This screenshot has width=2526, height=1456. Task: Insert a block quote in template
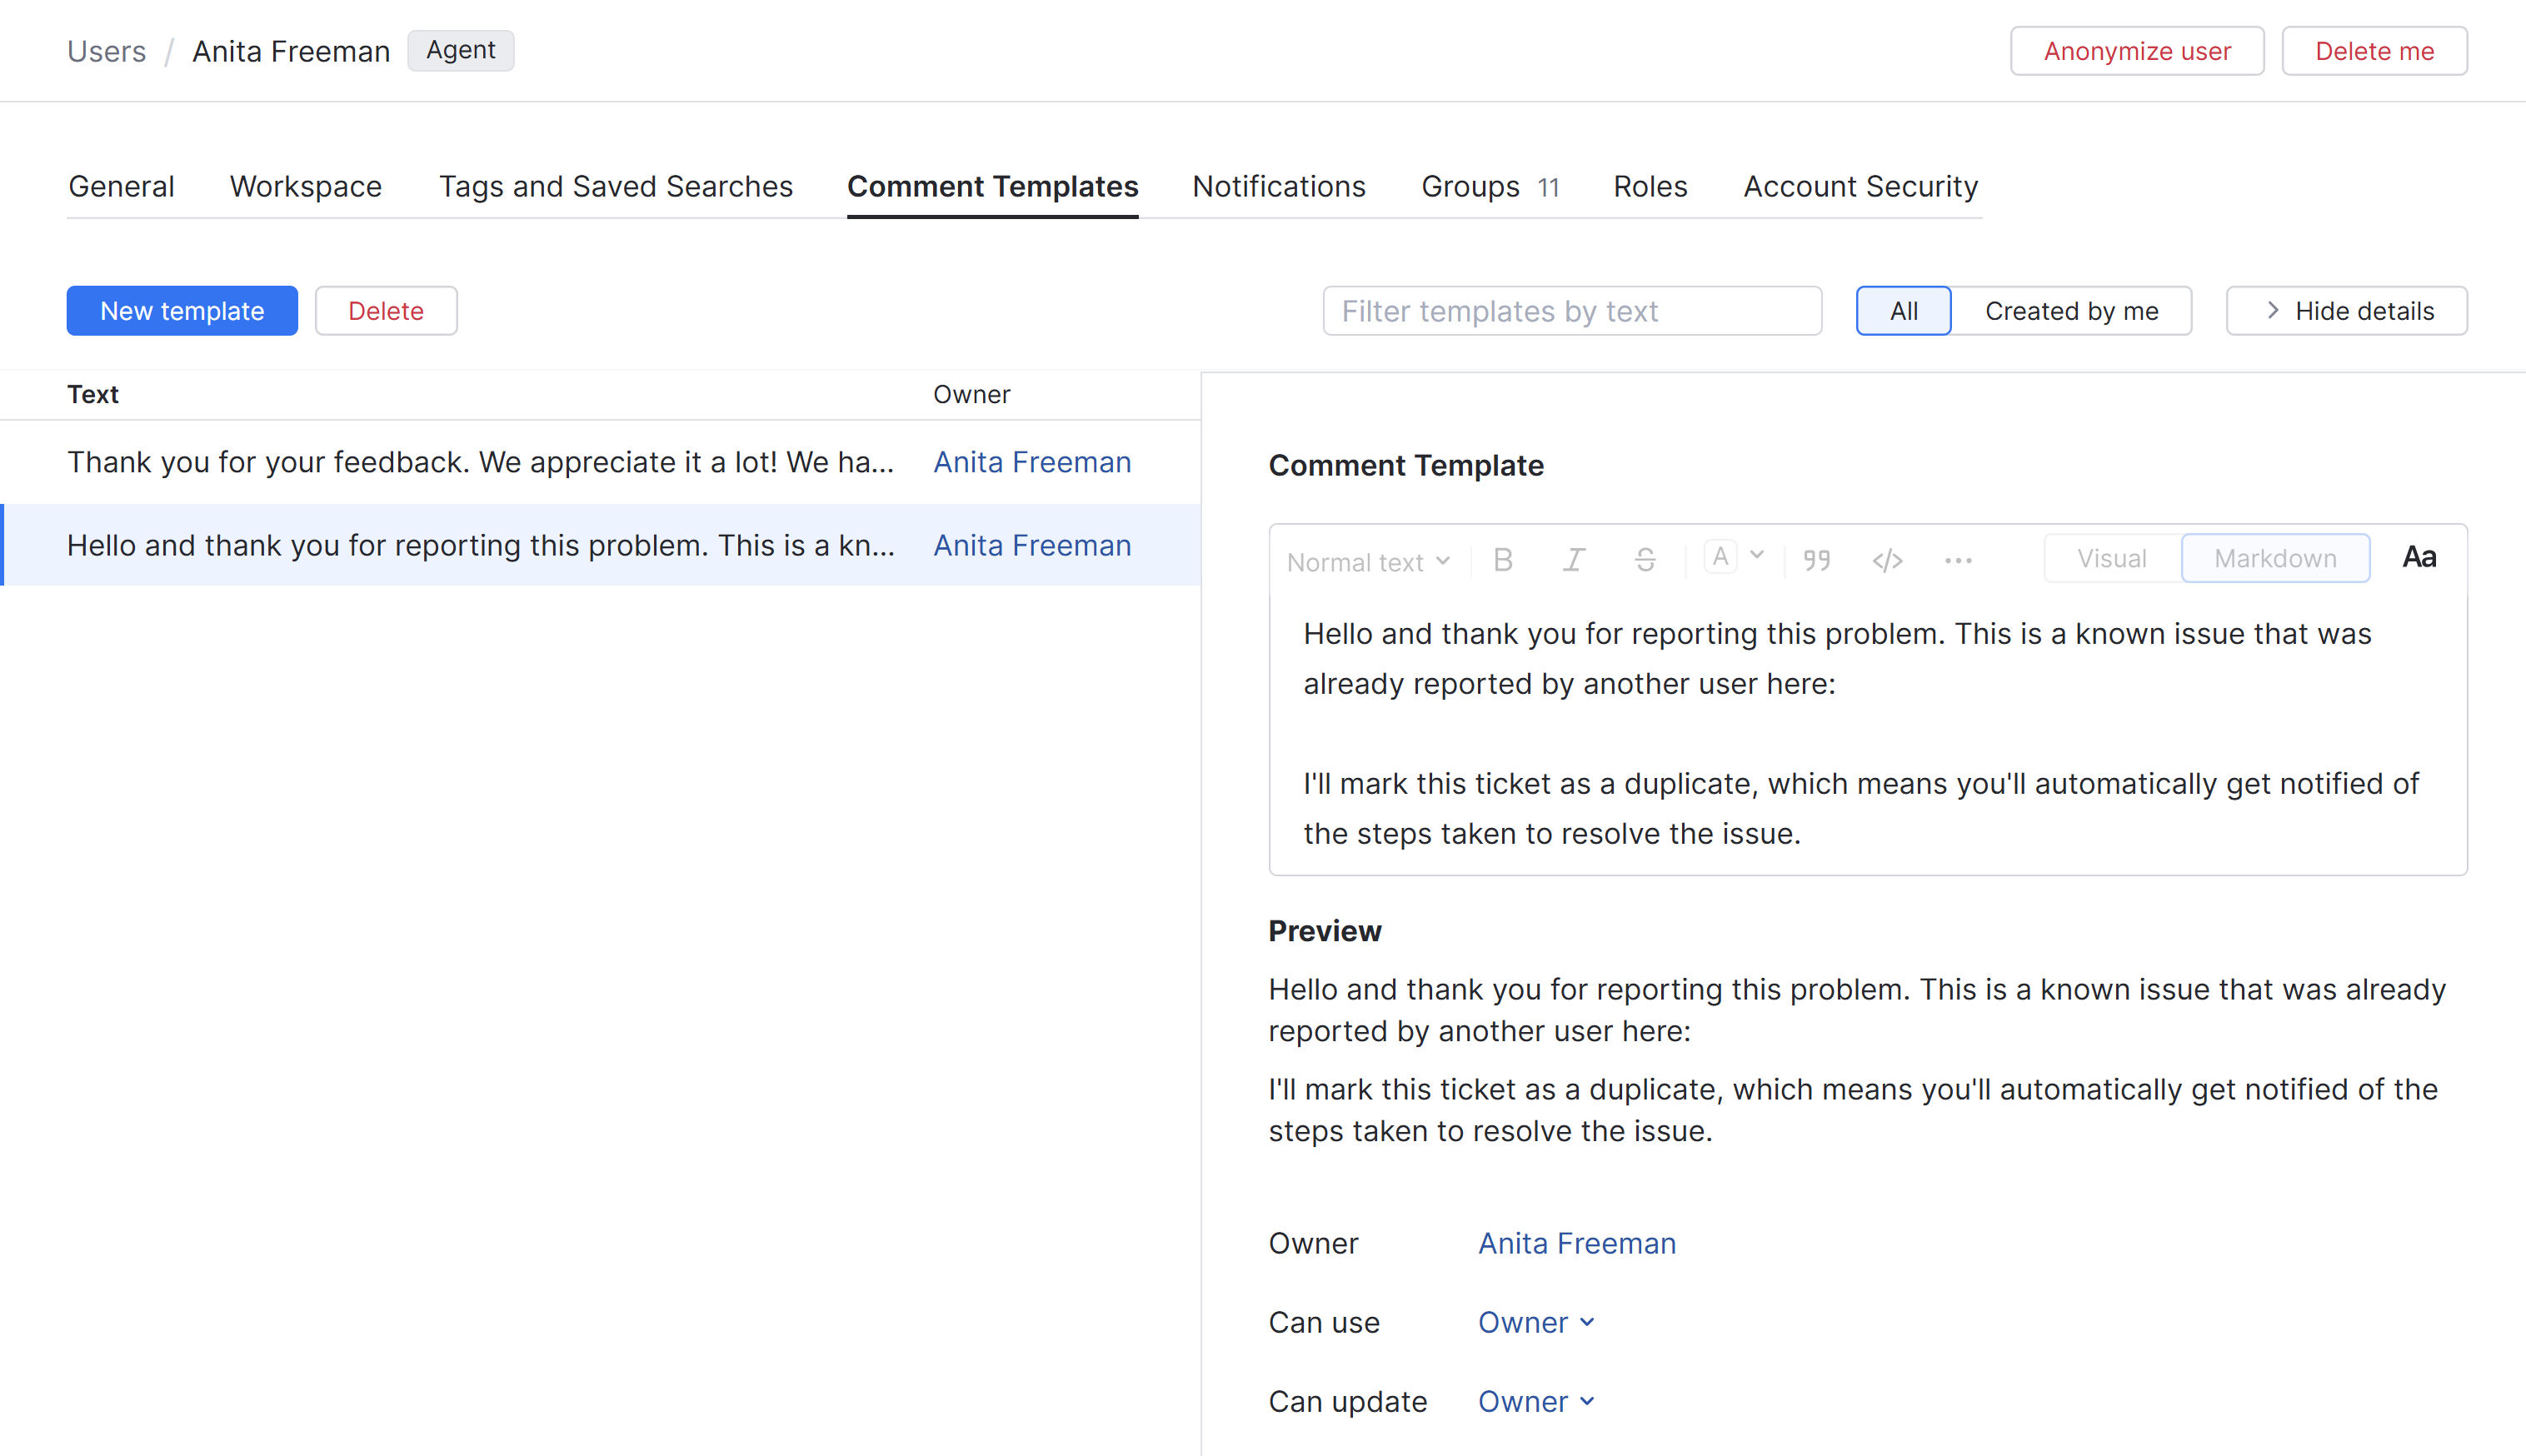point(1816,560)
